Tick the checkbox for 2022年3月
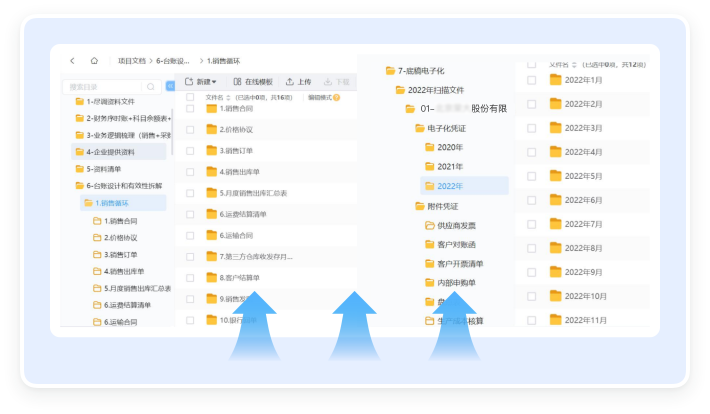Image resolution: width=710 pixels, height=414 pixels. point(531,128)
